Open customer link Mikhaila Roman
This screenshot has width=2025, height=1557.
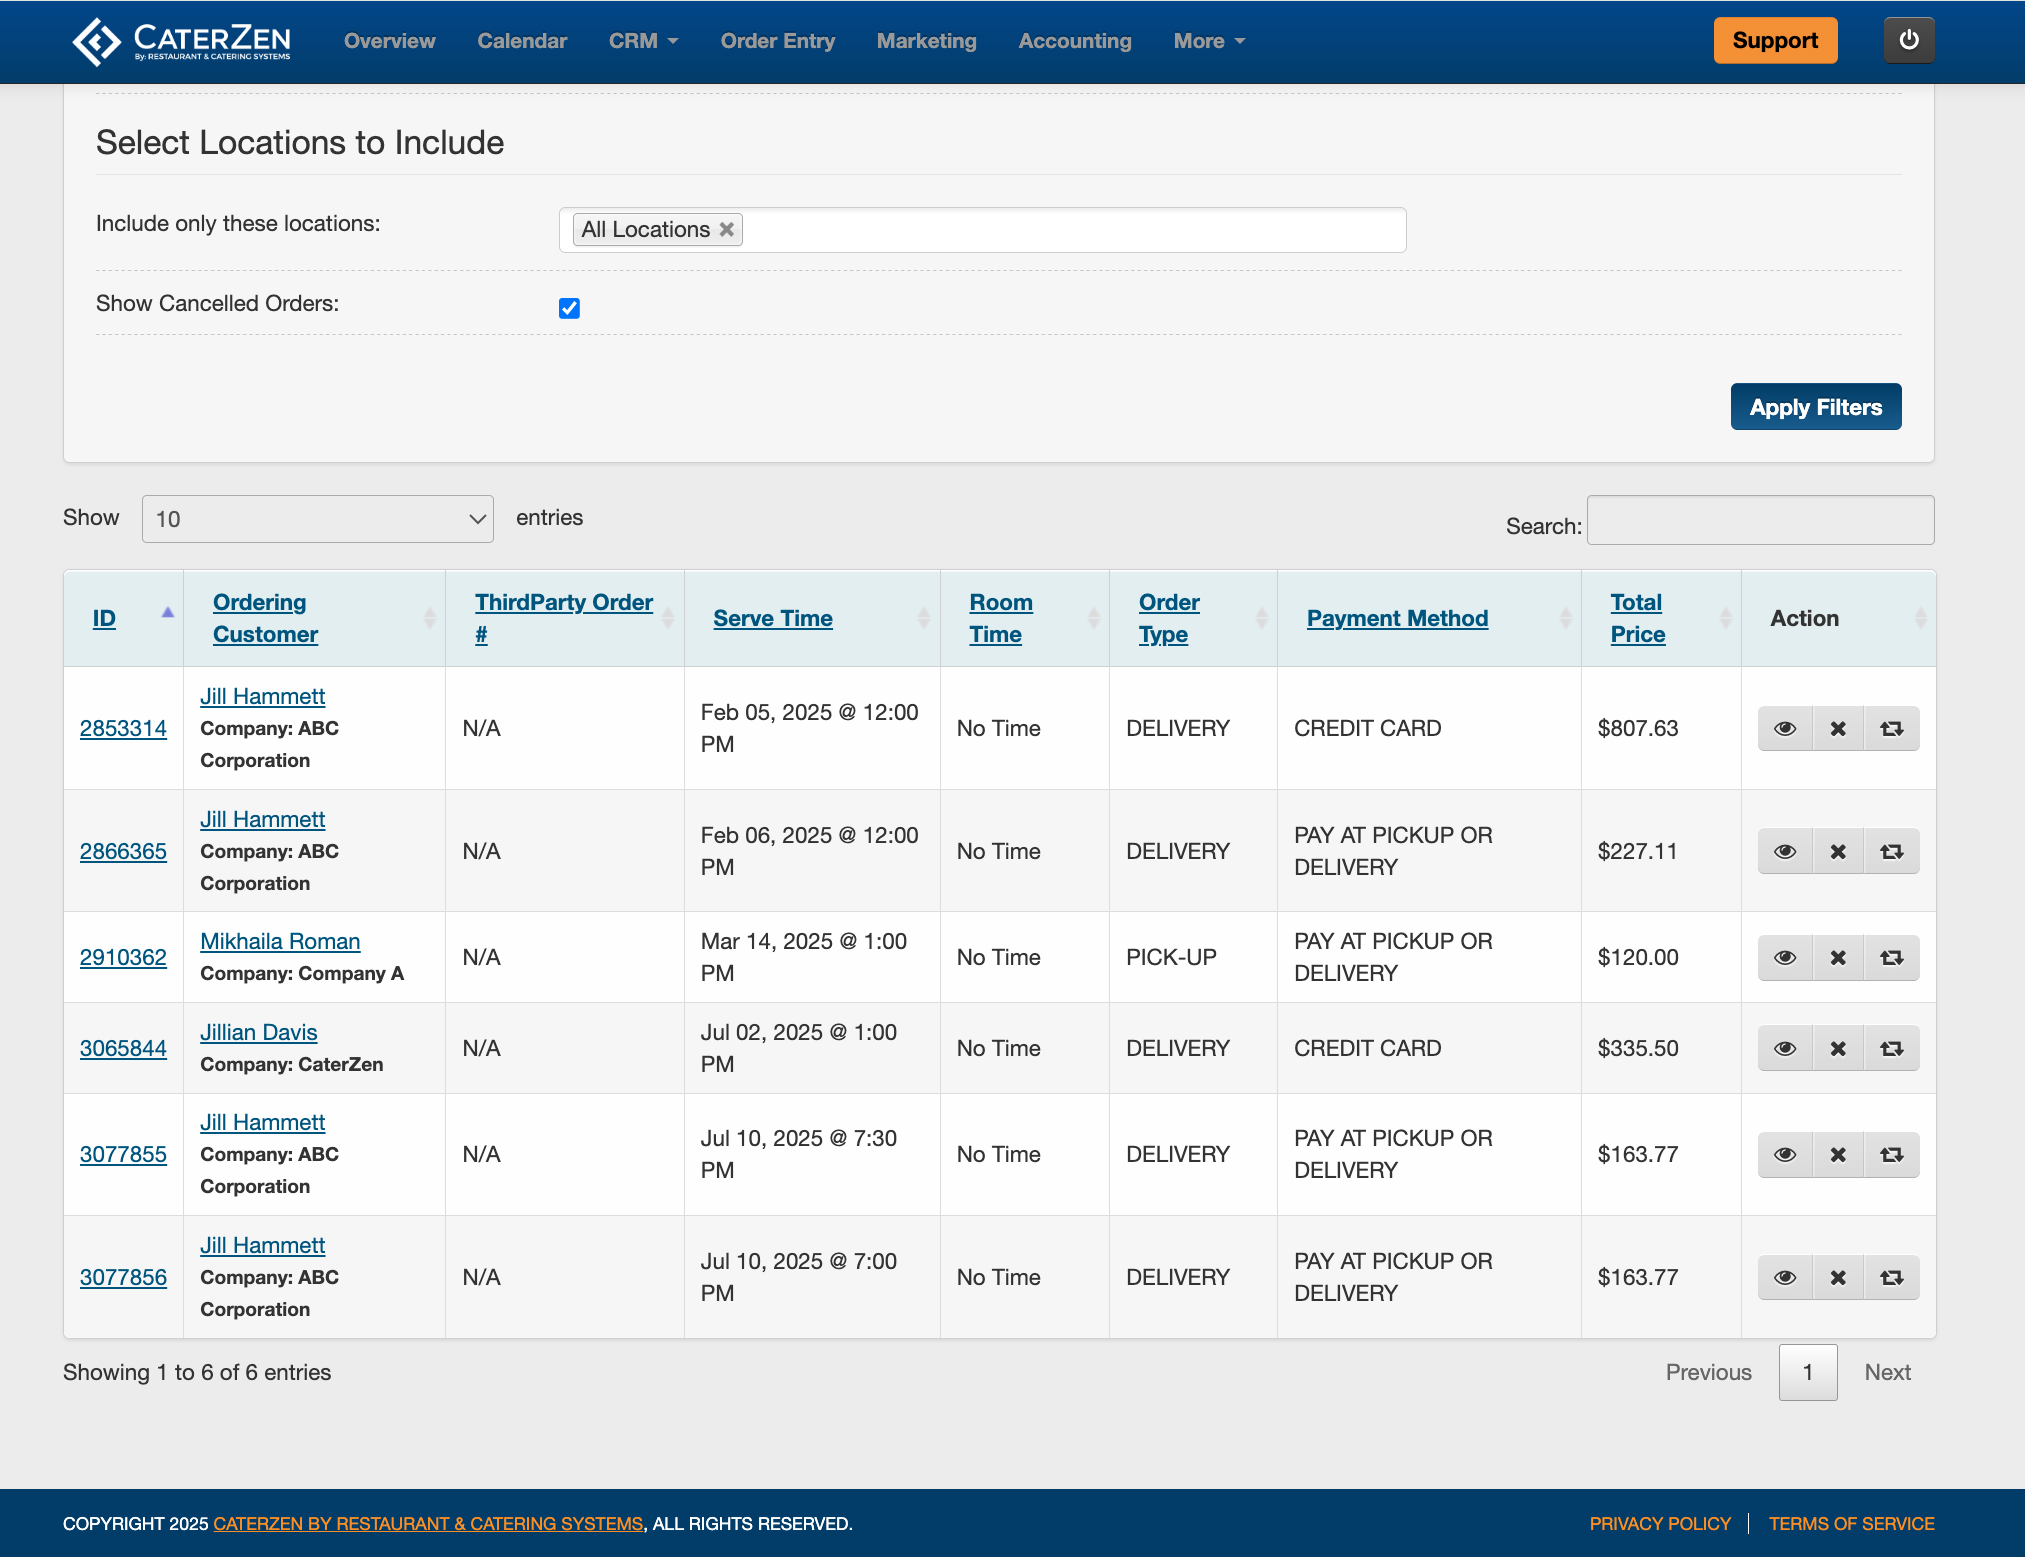[280, 941]
